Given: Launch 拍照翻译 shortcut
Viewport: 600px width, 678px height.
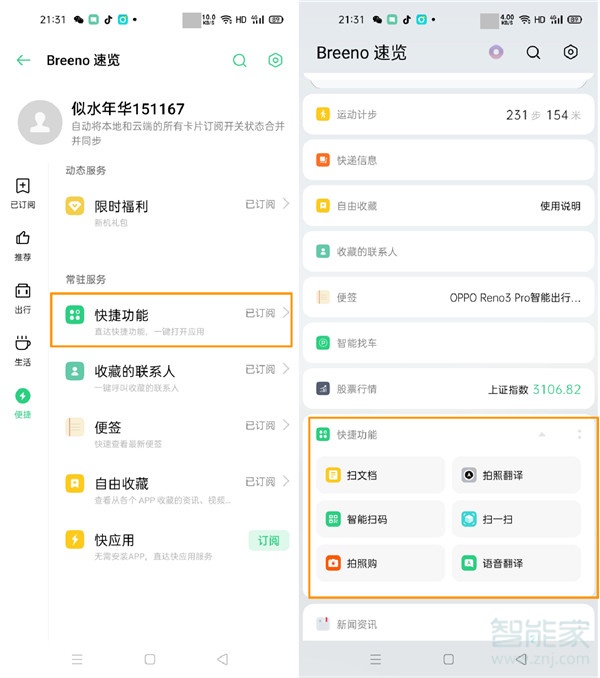Looking at the screenshot, I should (516, 475).
